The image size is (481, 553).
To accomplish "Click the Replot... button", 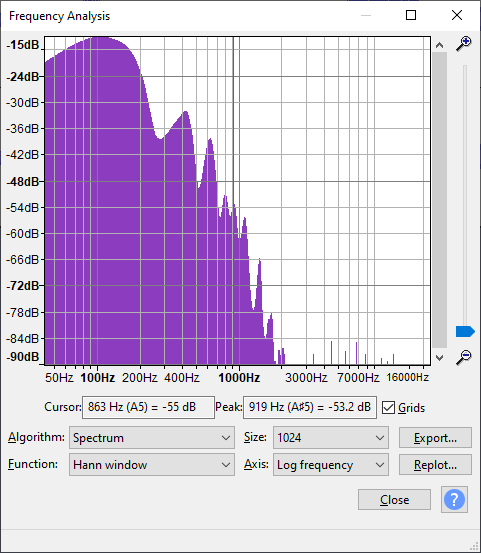I will (435, 465).
